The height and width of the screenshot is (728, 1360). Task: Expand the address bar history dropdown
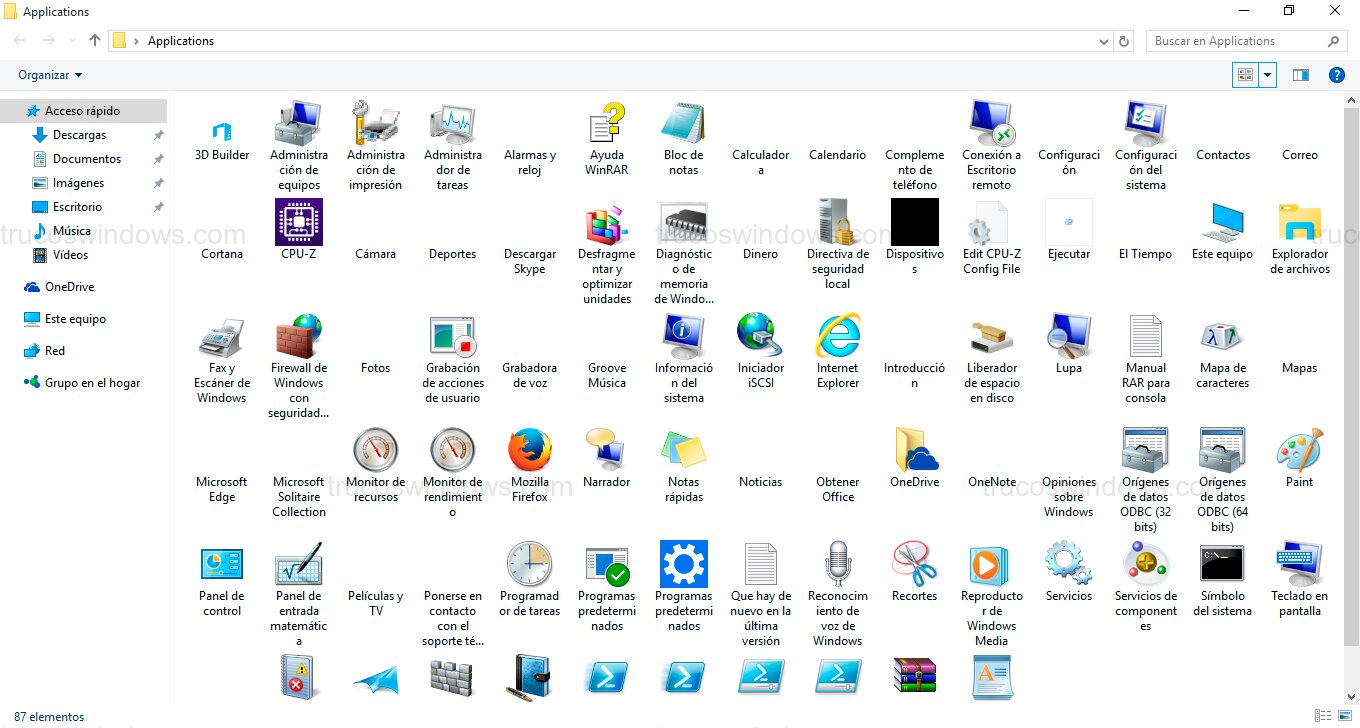coord(1104,41)
